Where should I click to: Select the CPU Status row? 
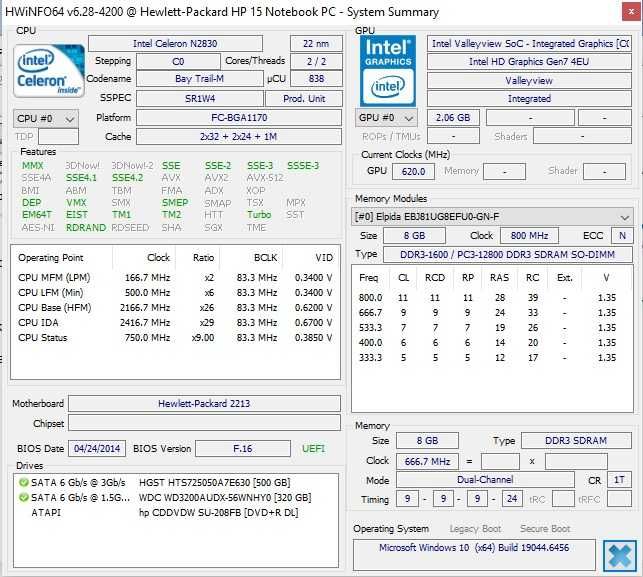[x=175, y=338]
